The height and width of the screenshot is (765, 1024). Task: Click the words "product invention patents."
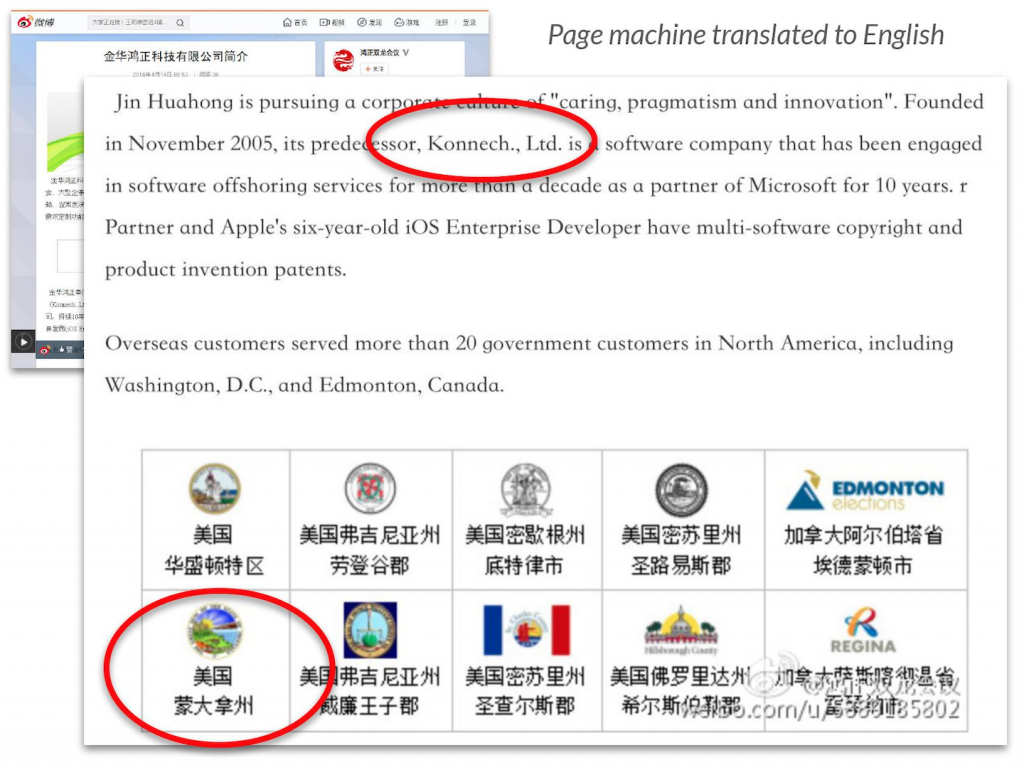click(226, 270)
